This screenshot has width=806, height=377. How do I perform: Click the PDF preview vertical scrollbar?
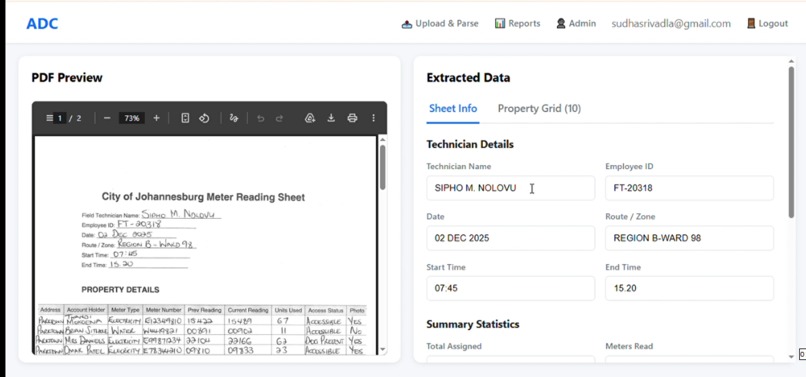pyautogui.click(x=382, y=167)
